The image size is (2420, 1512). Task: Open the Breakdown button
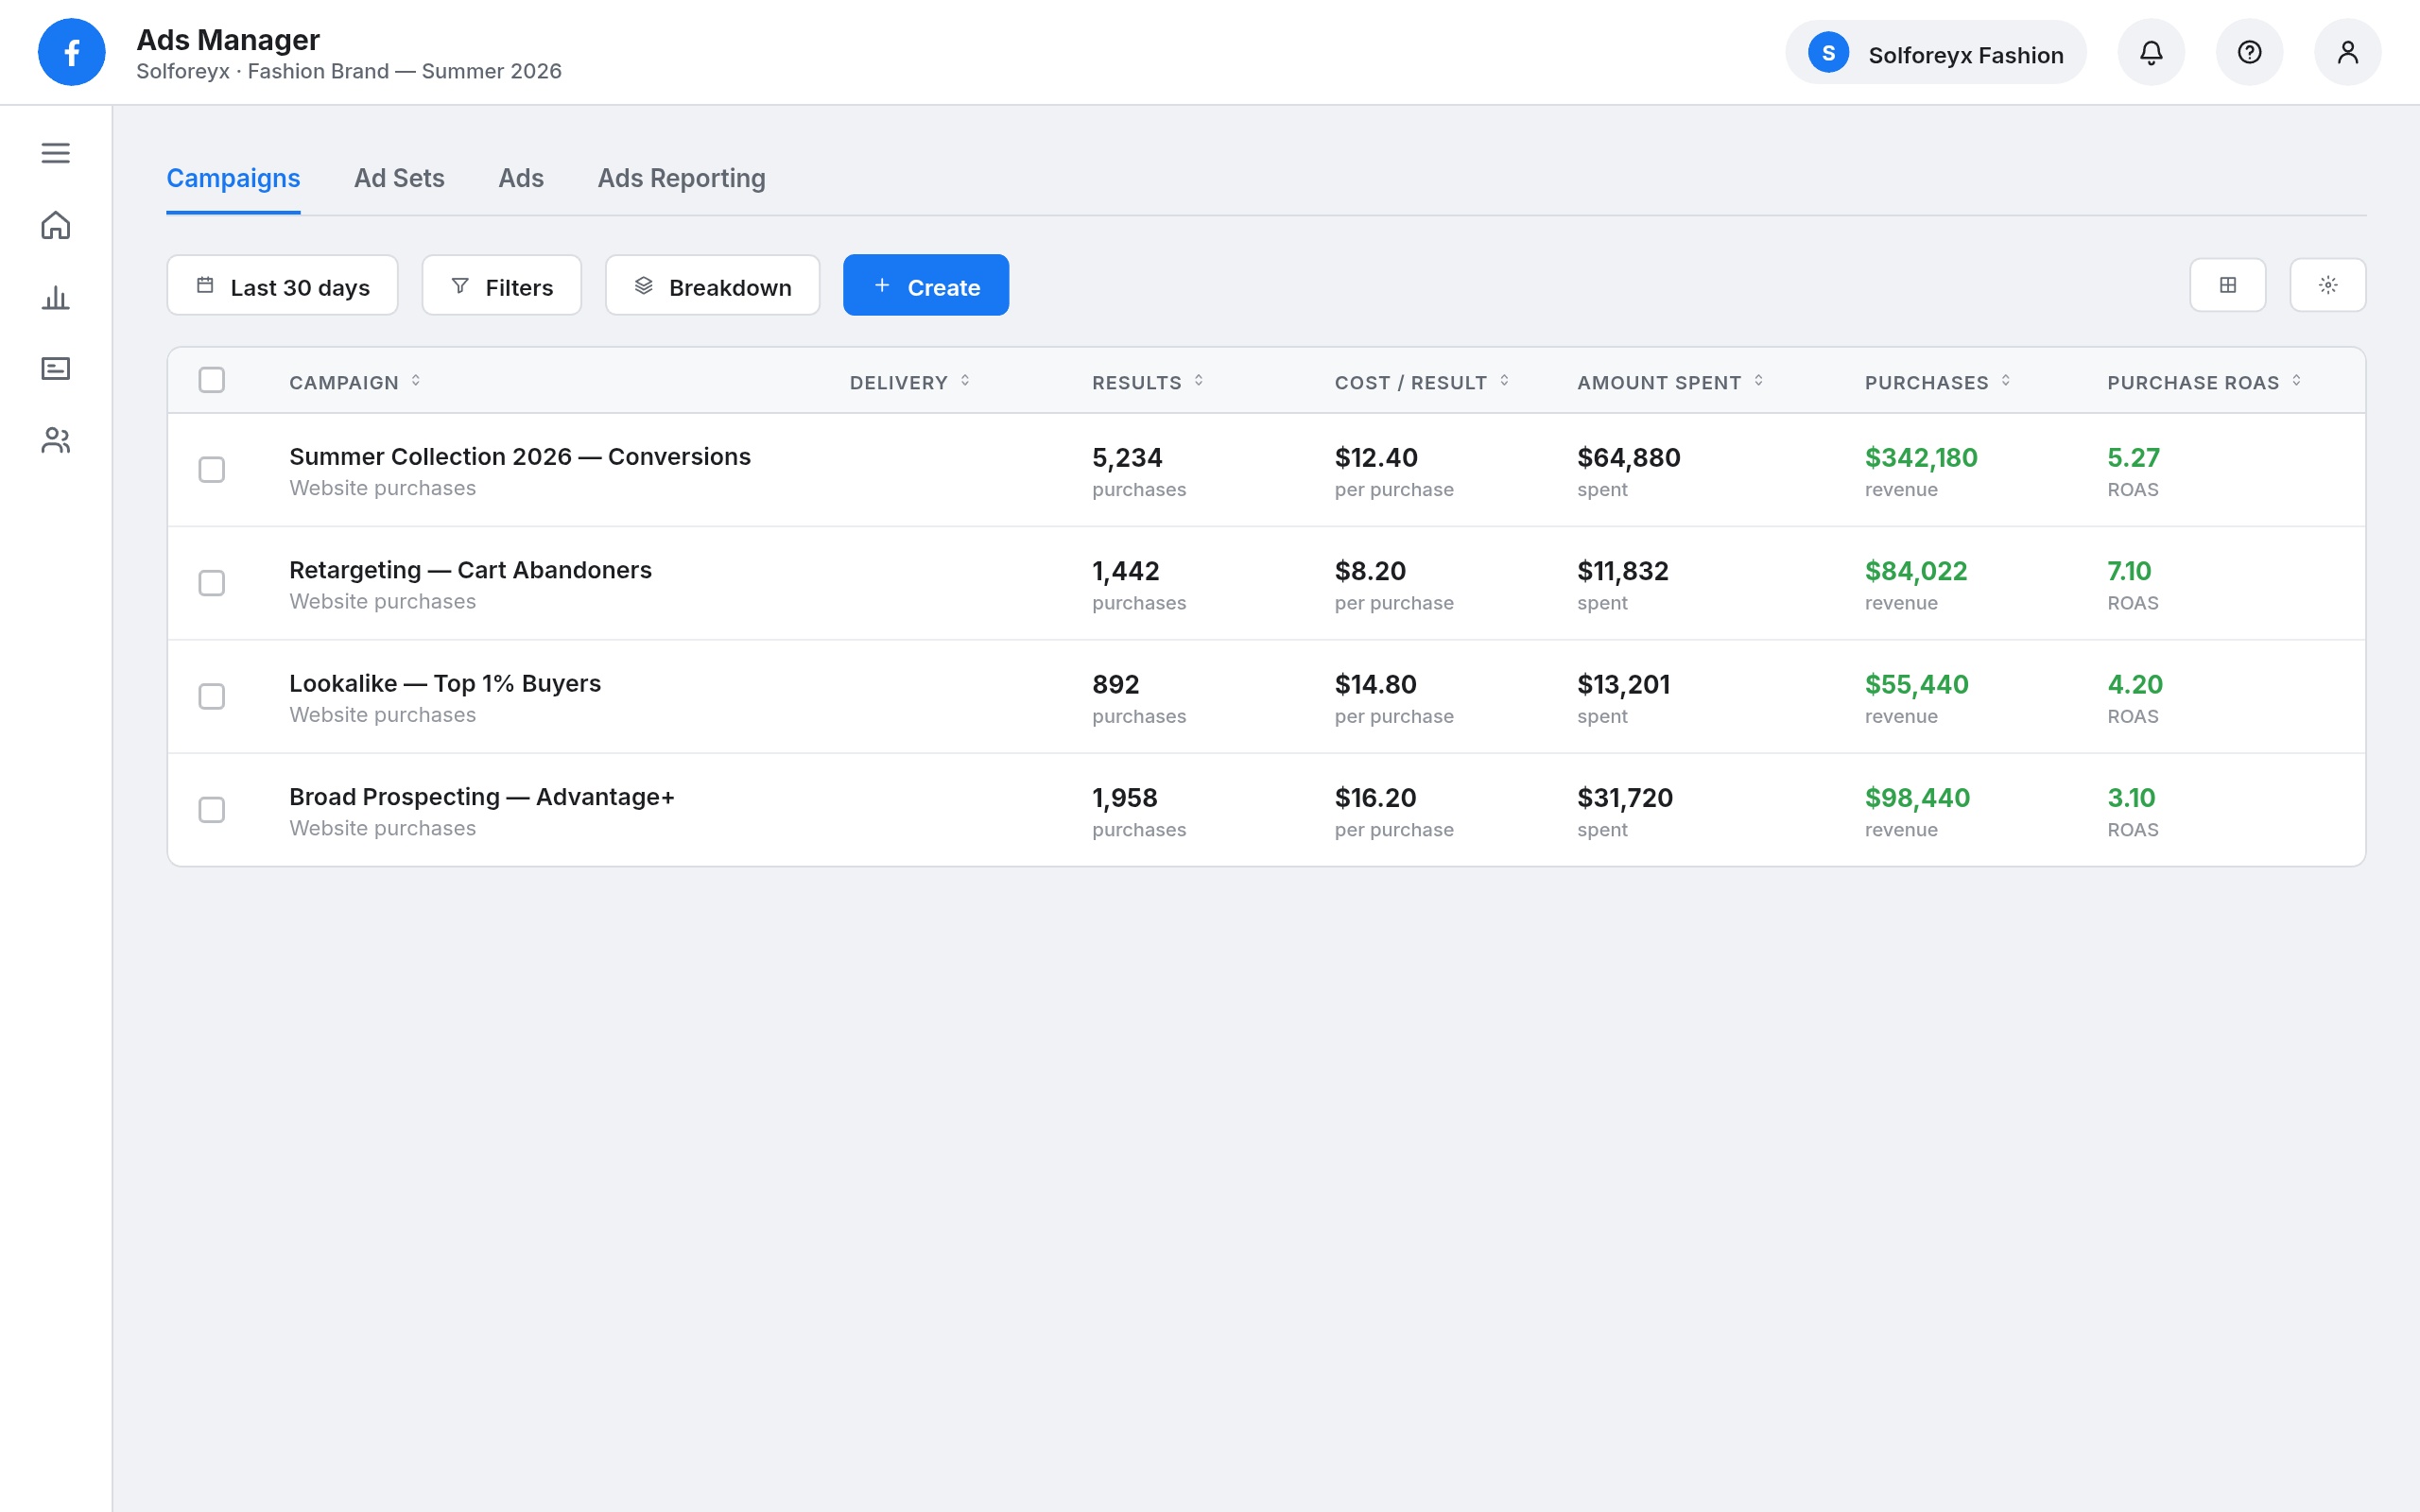[712, 286]
